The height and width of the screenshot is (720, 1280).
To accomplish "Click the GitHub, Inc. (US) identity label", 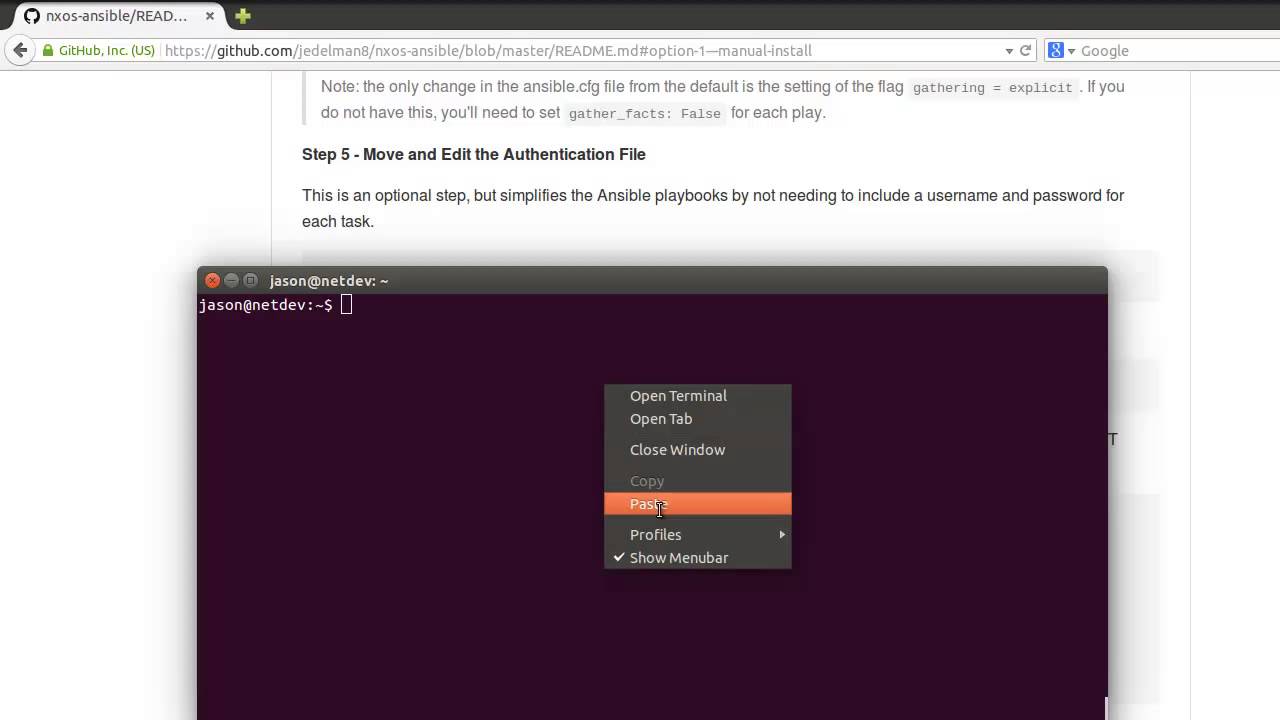I will click(106, 51).
